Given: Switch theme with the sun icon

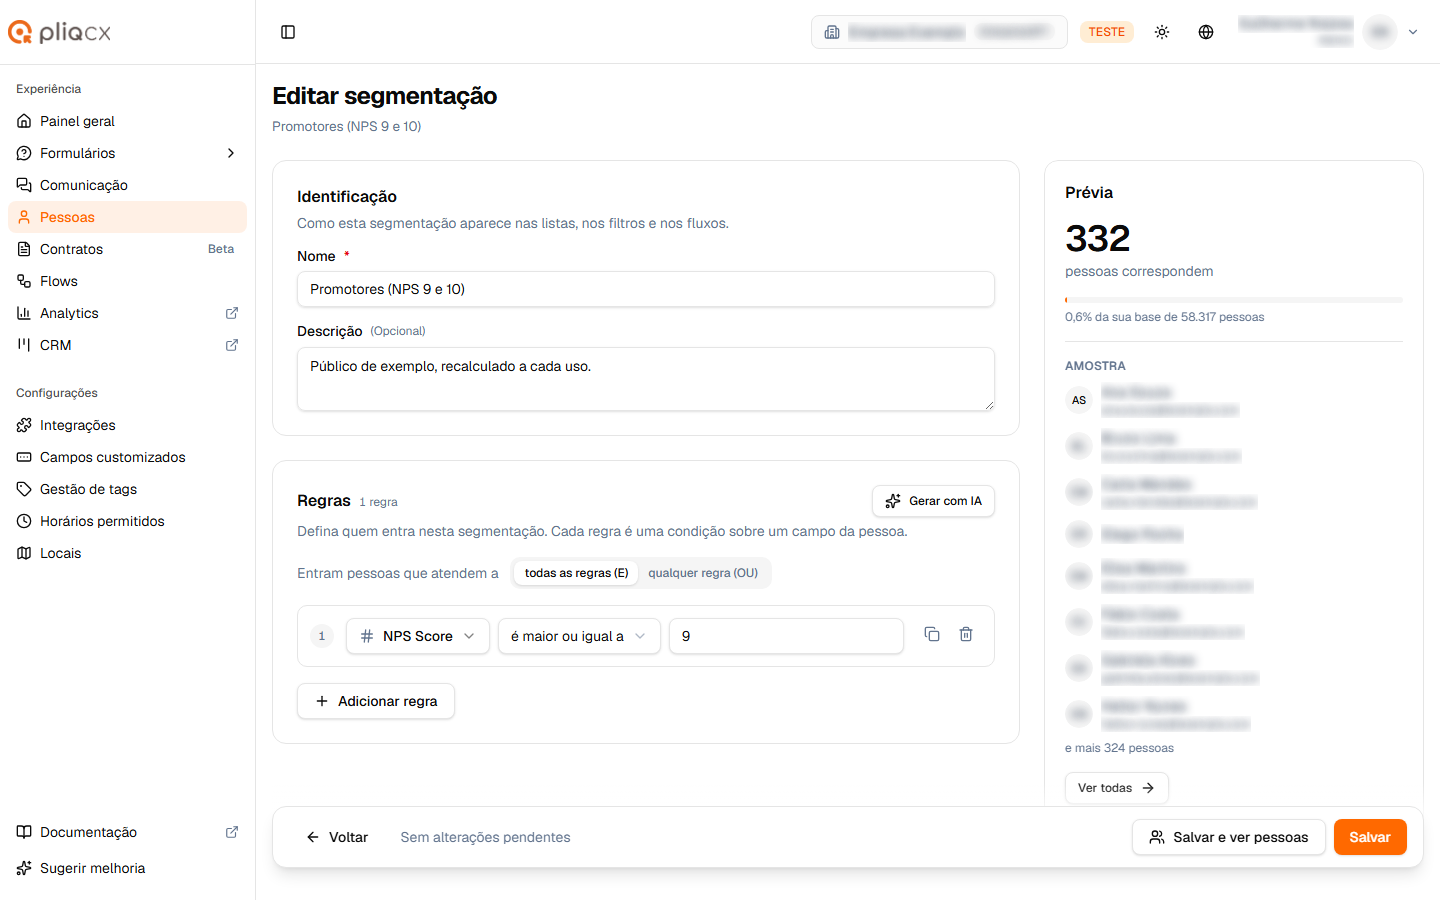Looking at the screenshot, I should click(1162, 32).
